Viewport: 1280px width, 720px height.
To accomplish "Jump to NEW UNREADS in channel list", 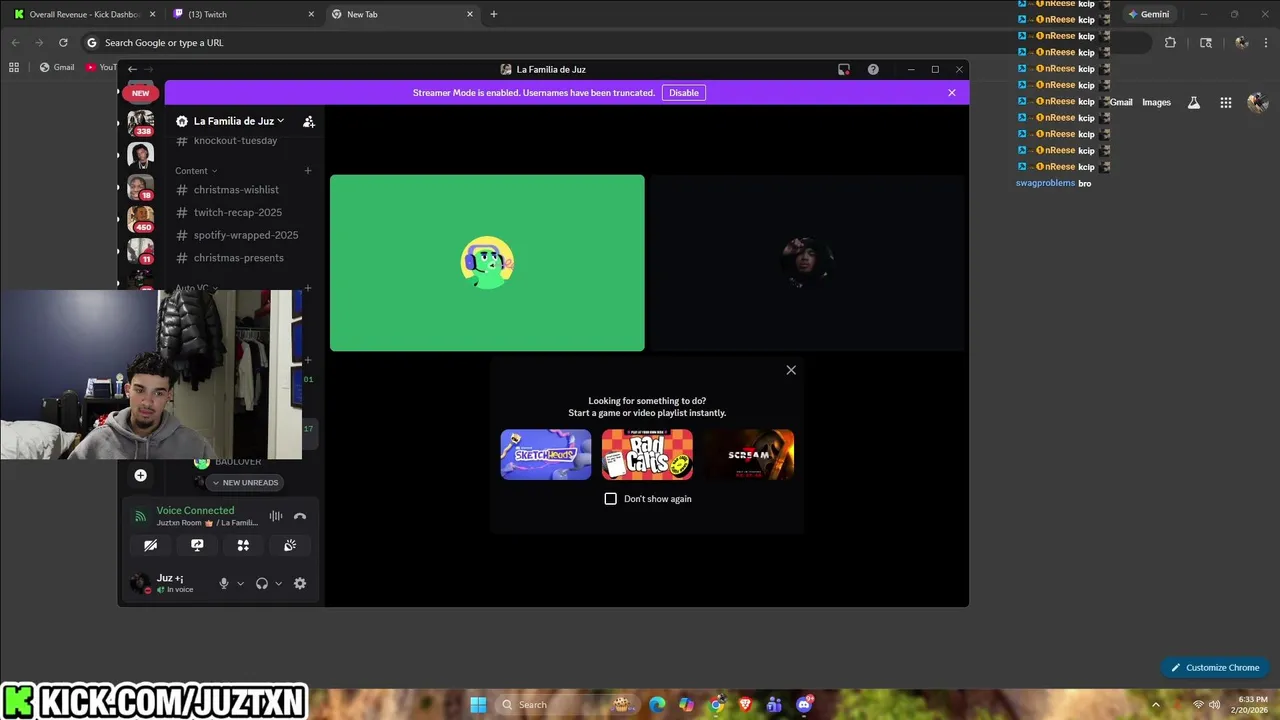I will [x=245, y=482].
